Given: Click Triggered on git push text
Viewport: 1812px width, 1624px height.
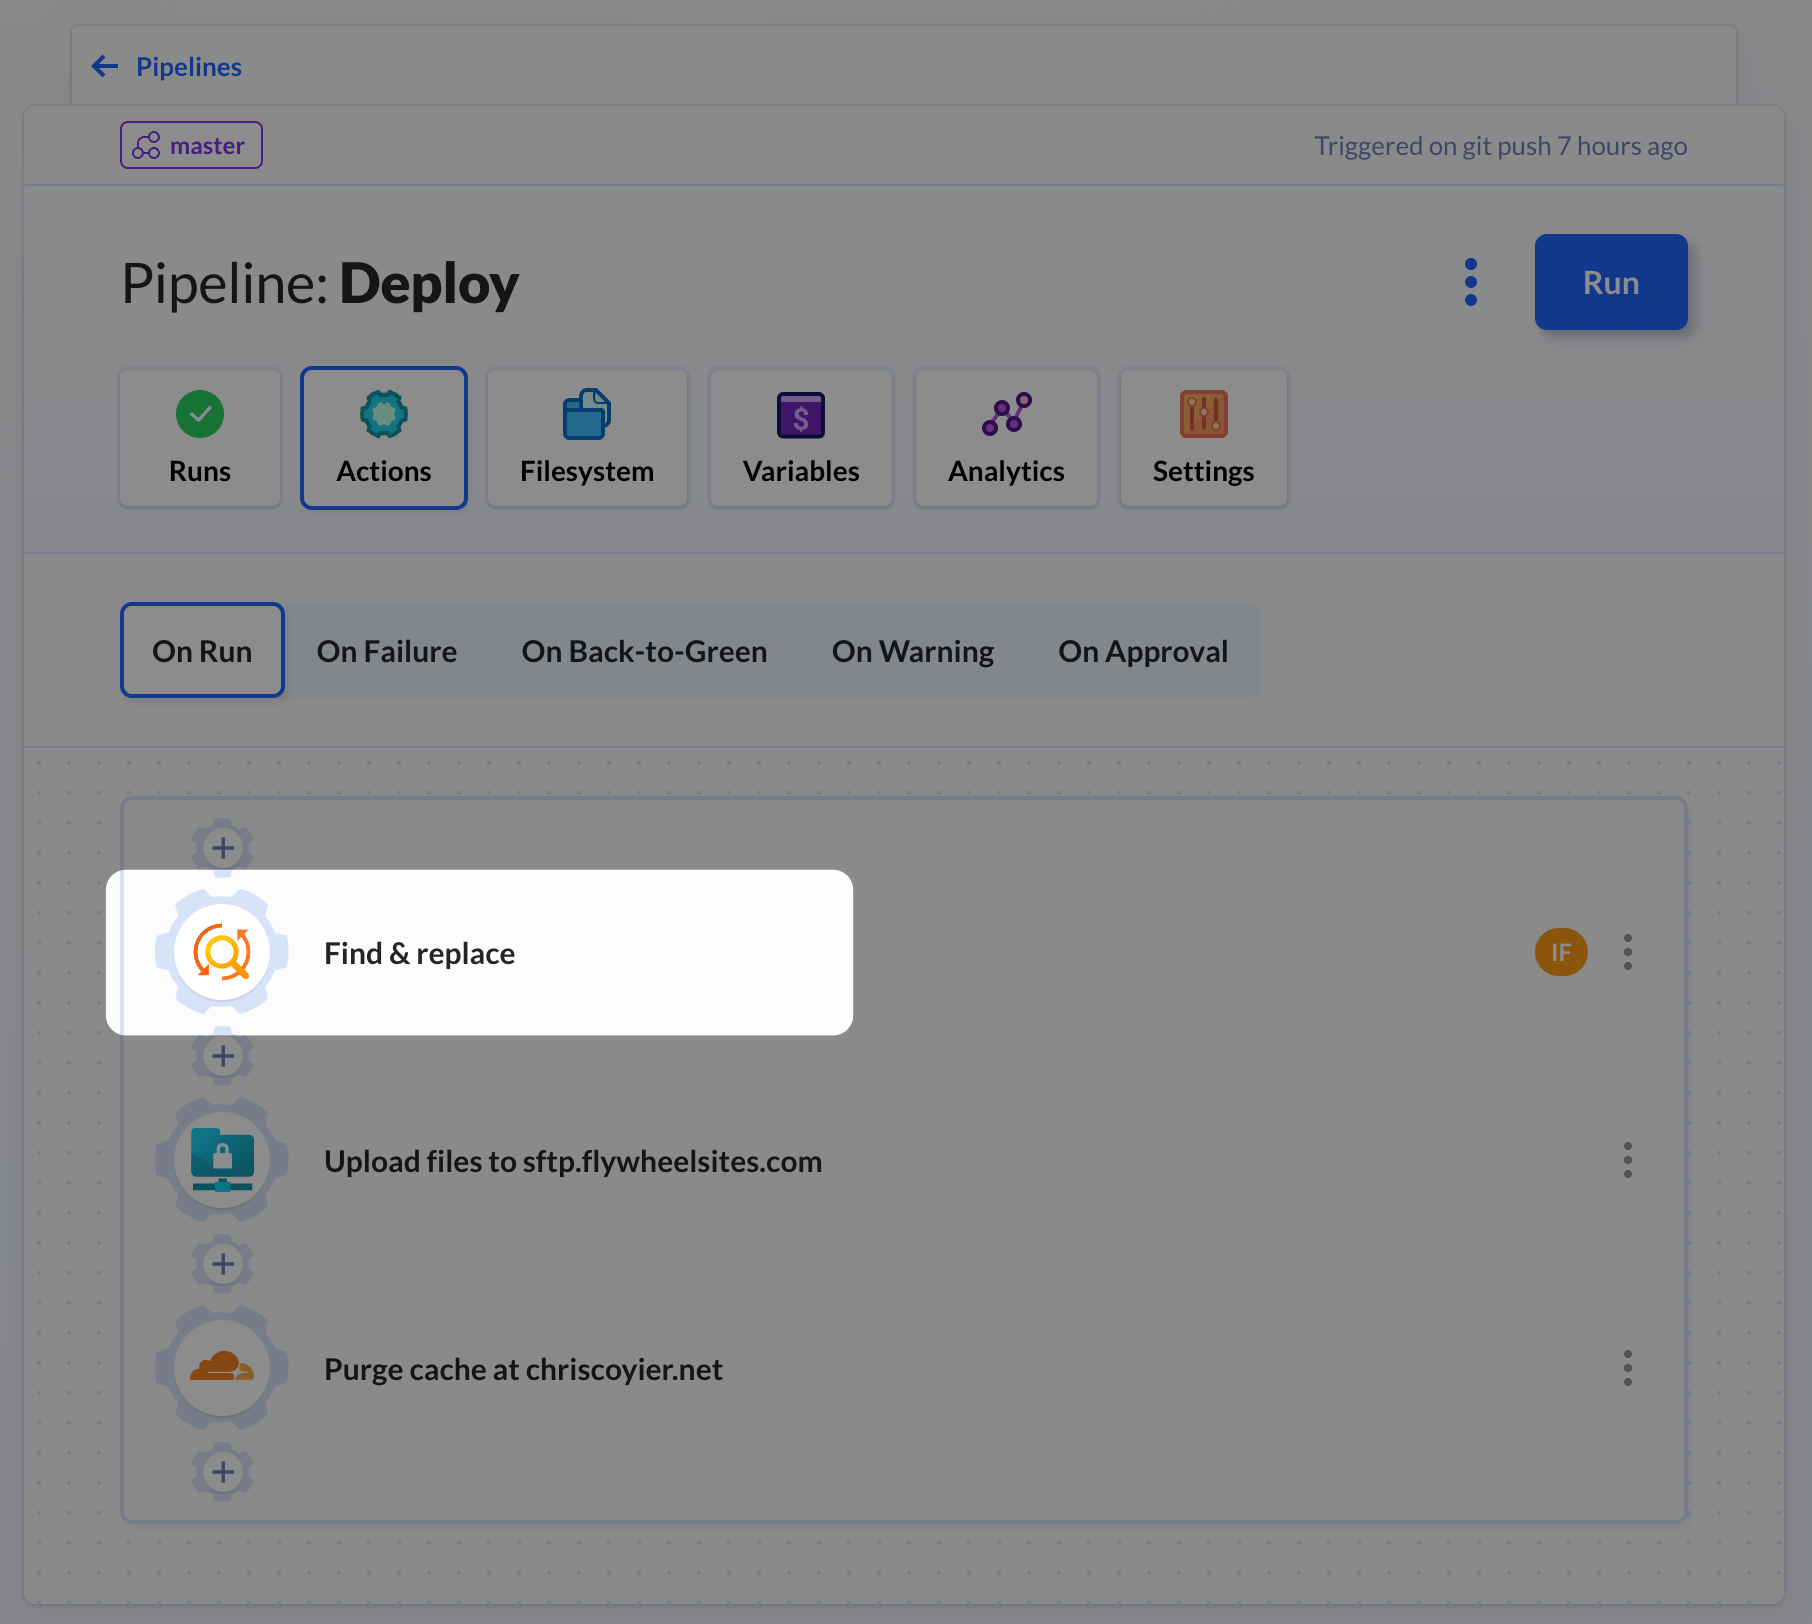Looking at the screenshot, I should (1500, 146).
